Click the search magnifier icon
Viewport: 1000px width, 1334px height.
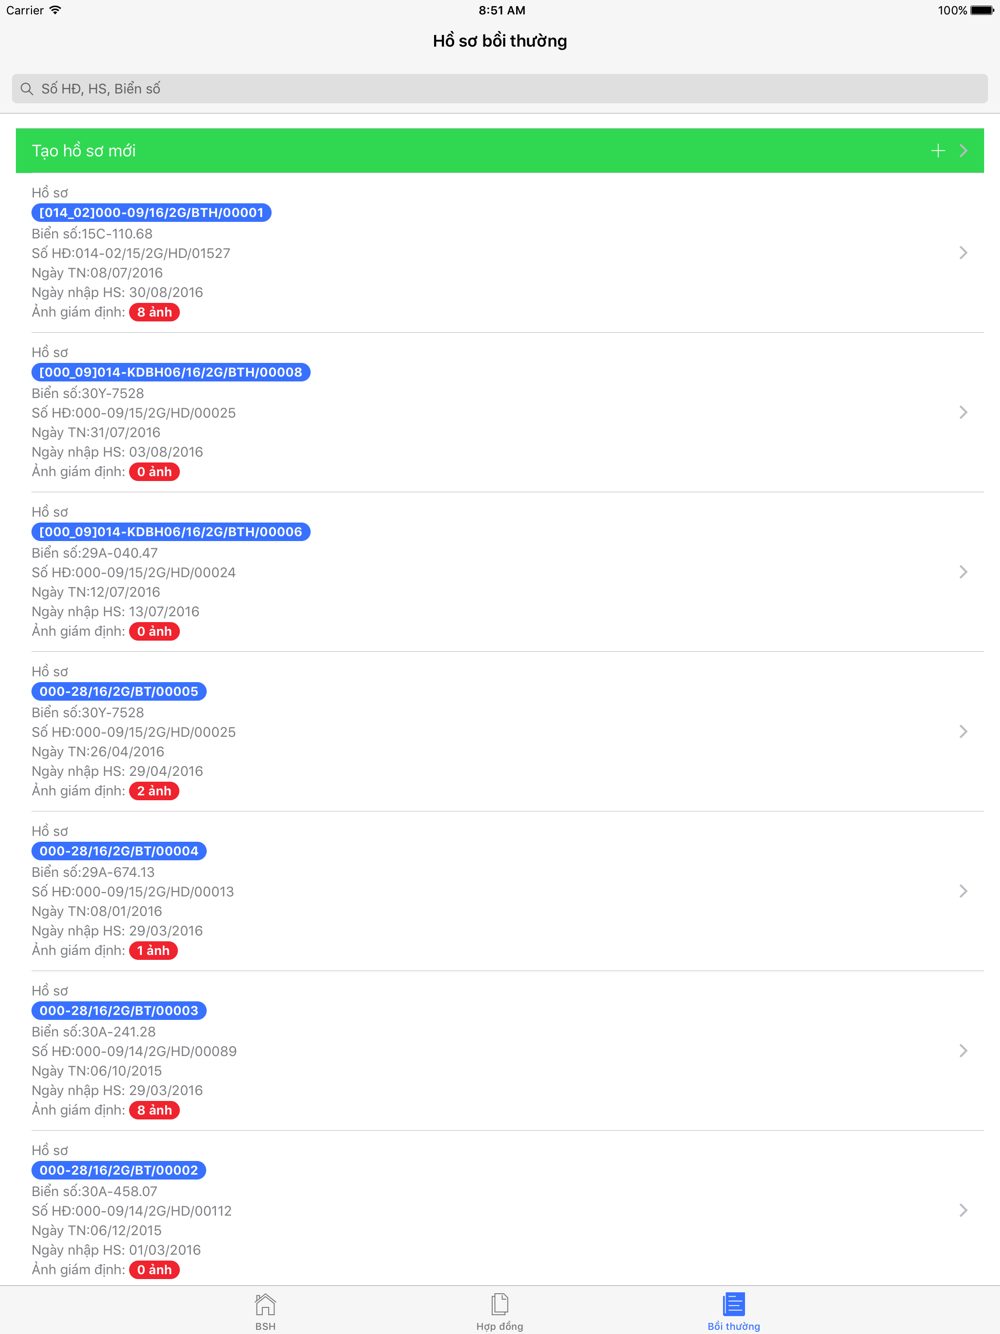point(27,89)
